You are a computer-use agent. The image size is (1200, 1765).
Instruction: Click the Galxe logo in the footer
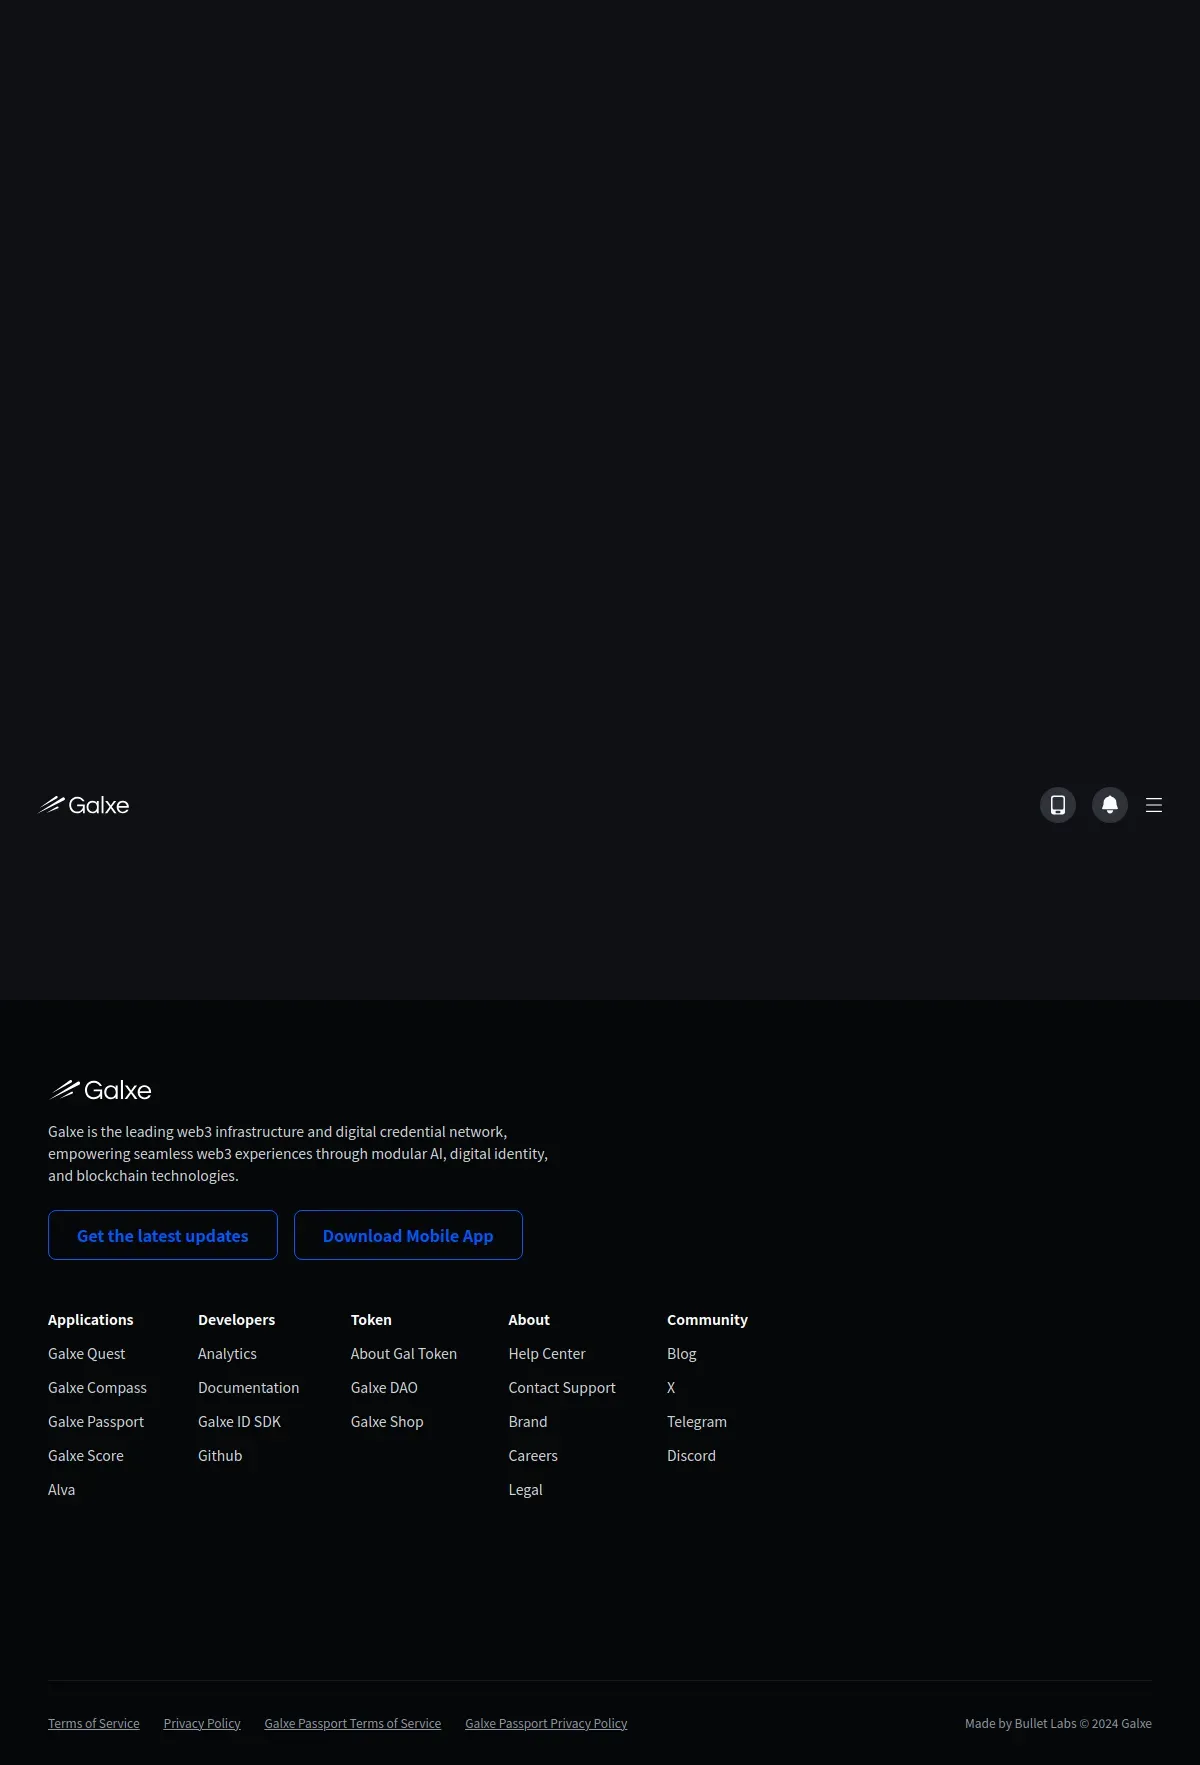pos(101,1090)
